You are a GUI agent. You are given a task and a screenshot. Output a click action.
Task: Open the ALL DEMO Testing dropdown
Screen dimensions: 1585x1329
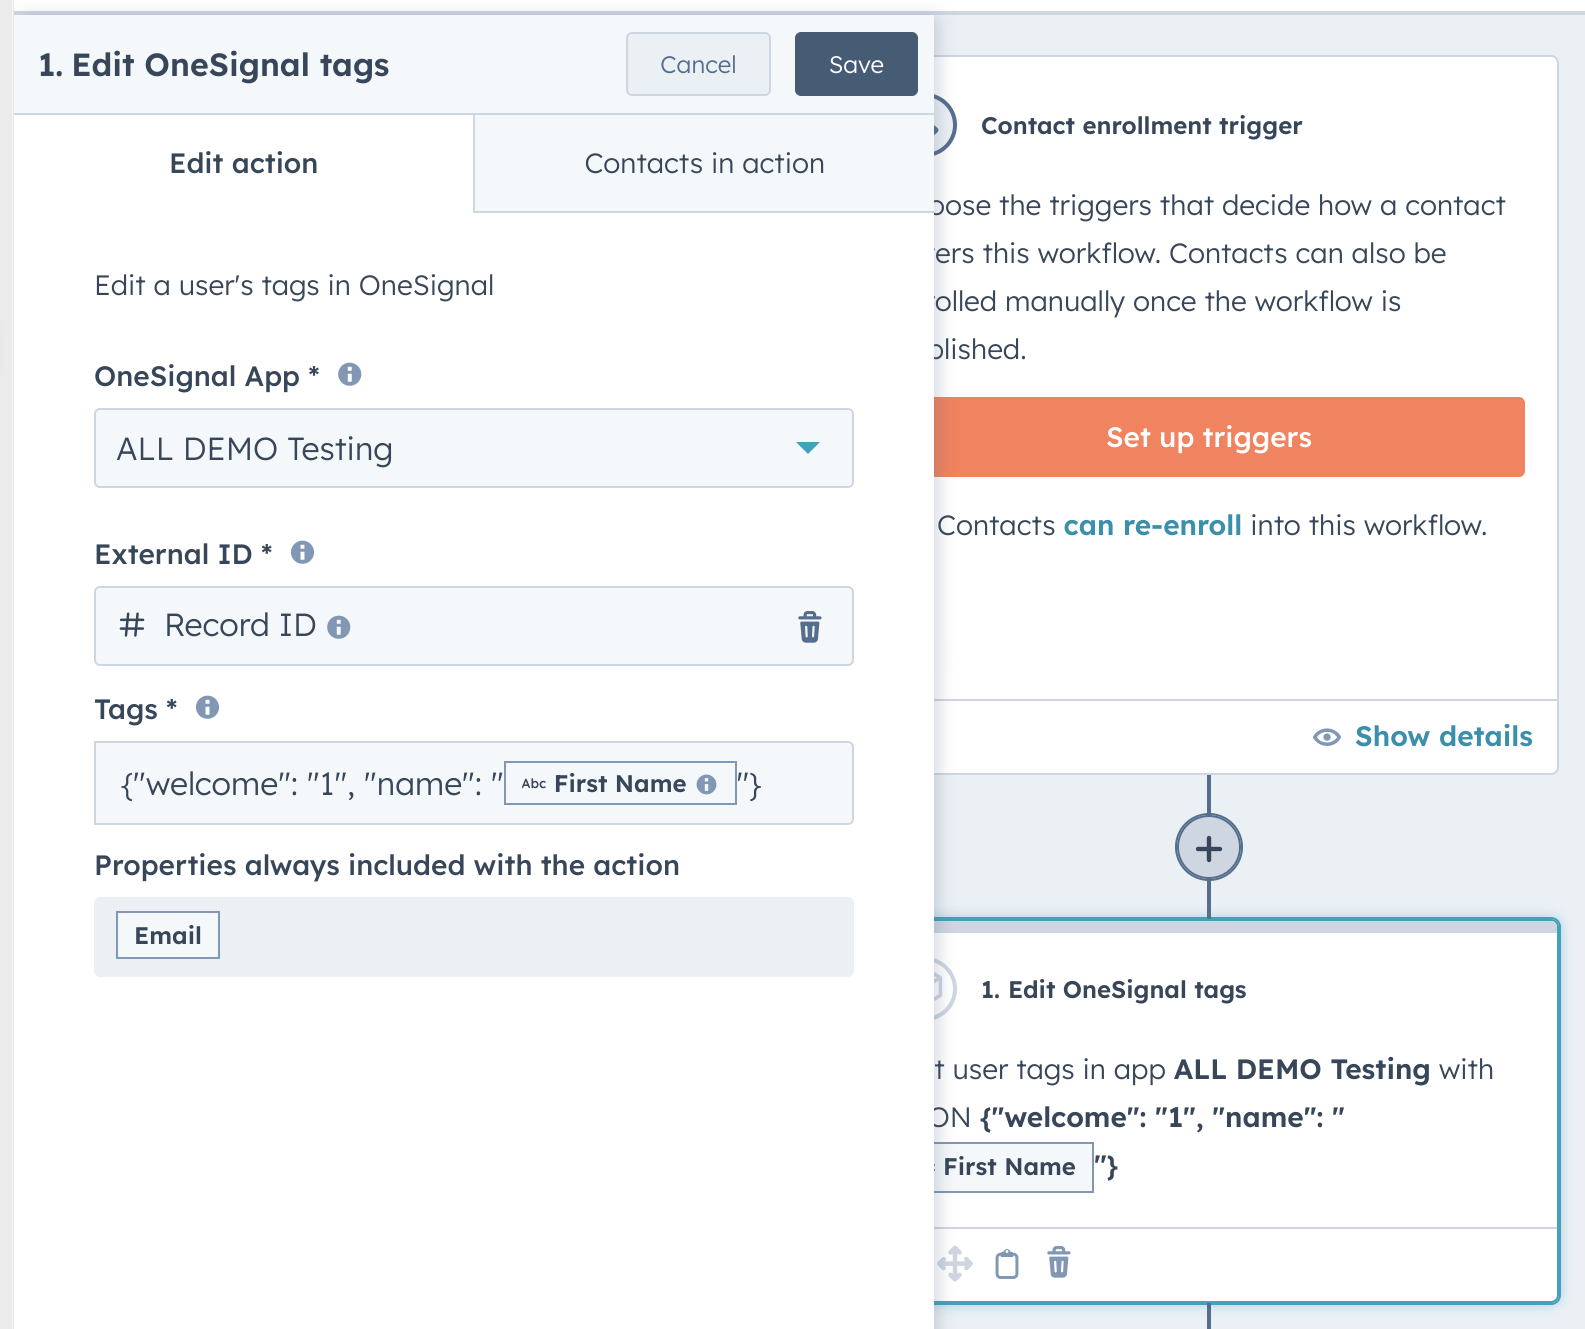[474, 448]
